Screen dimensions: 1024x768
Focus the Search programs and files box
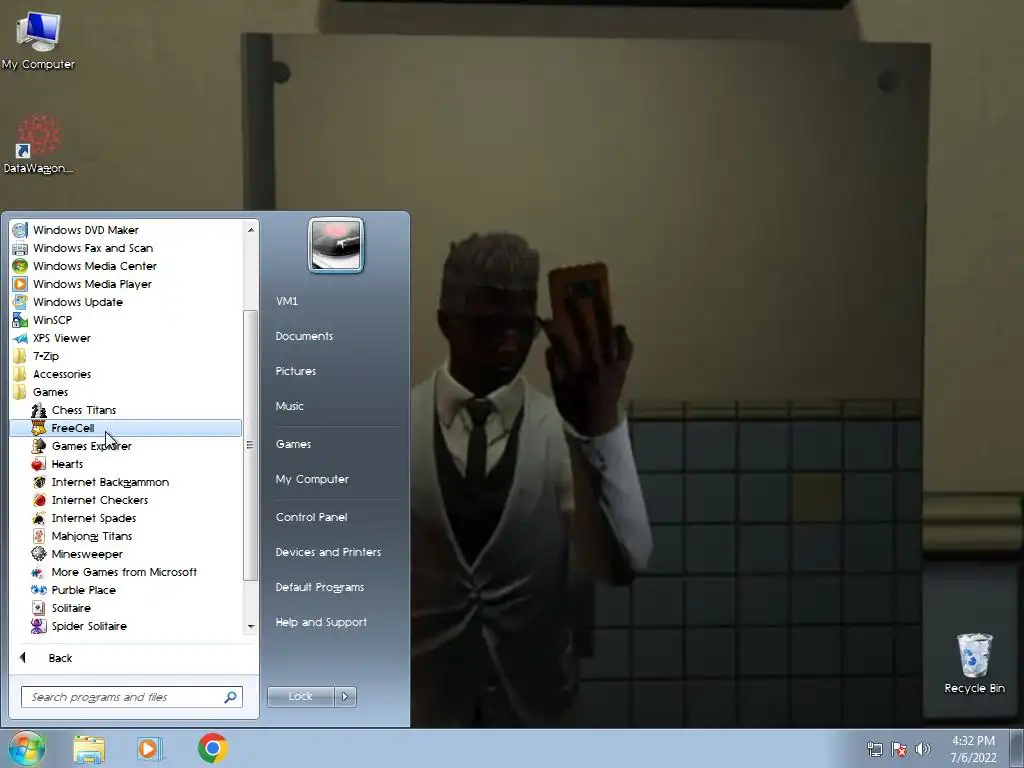point(132,697)
